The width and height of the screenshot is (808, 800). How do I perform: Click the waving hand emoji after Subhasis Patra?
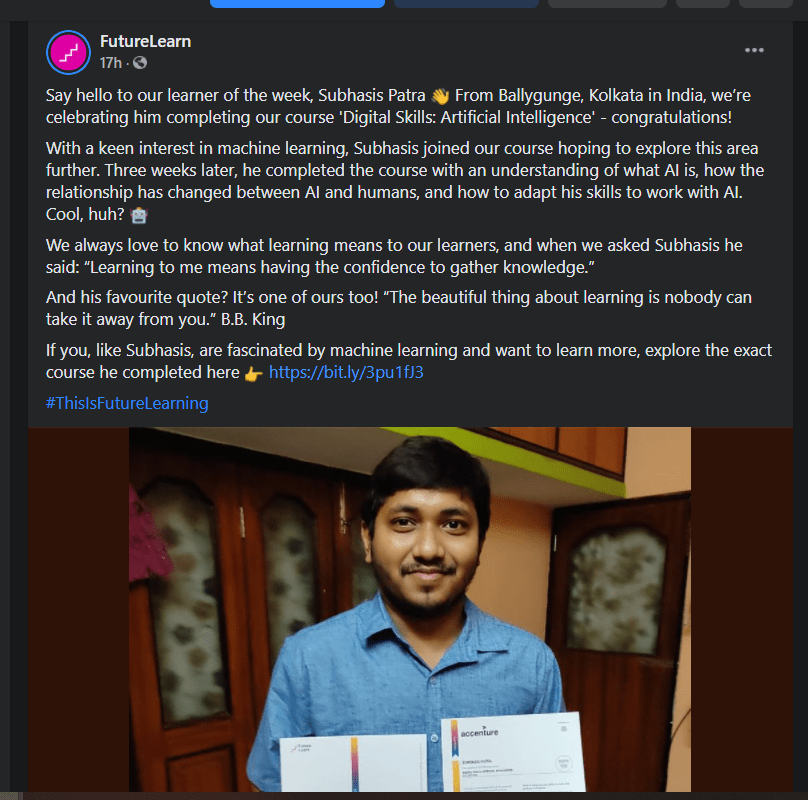tap(441, 96)
